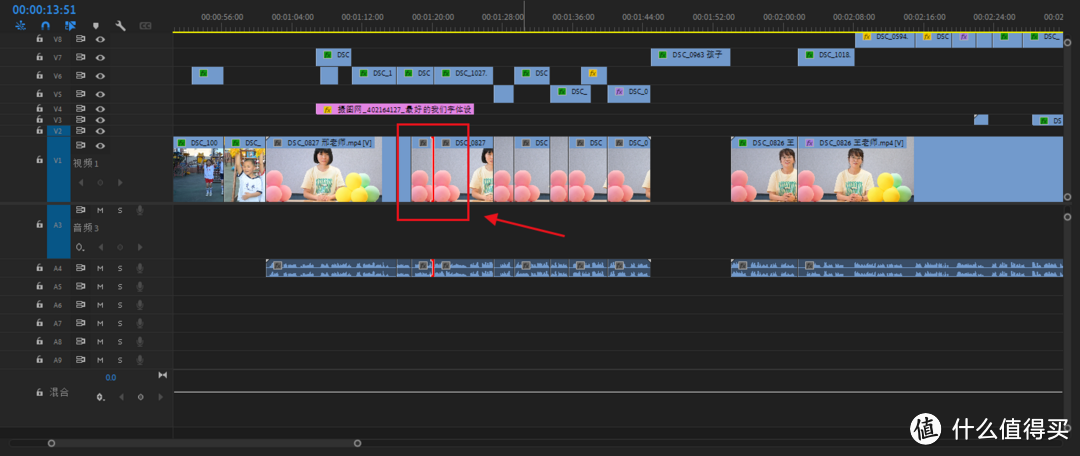The height and width of the screenshot is (456, 1080).
Task: Toggle sync lock on track V5
Action: coord(81,94)
